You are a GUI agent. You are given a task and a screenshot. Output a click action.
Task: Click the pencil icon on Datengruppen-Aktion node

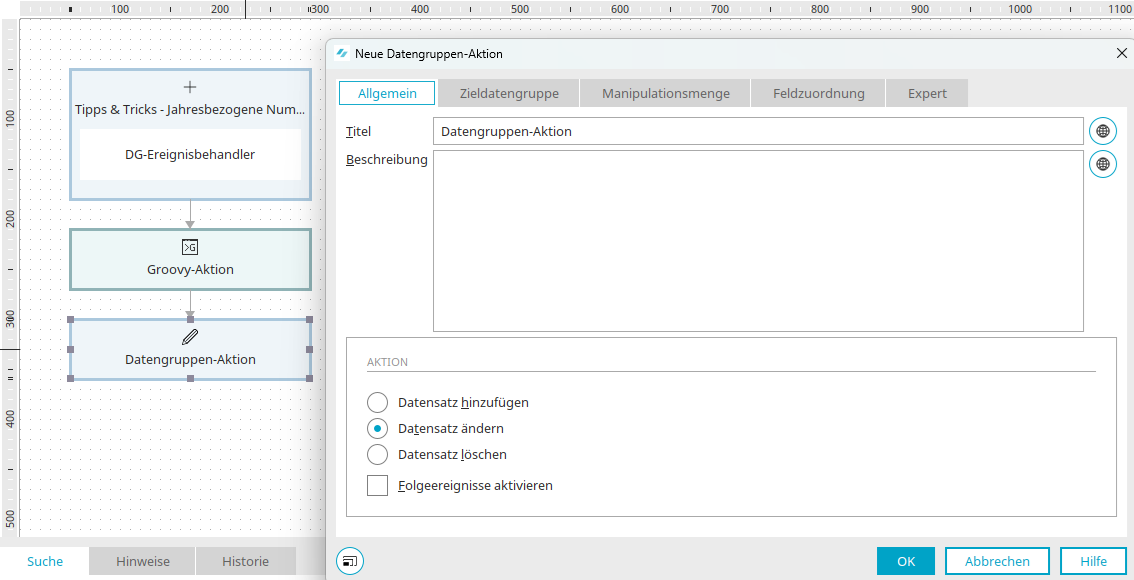(190, 336)
